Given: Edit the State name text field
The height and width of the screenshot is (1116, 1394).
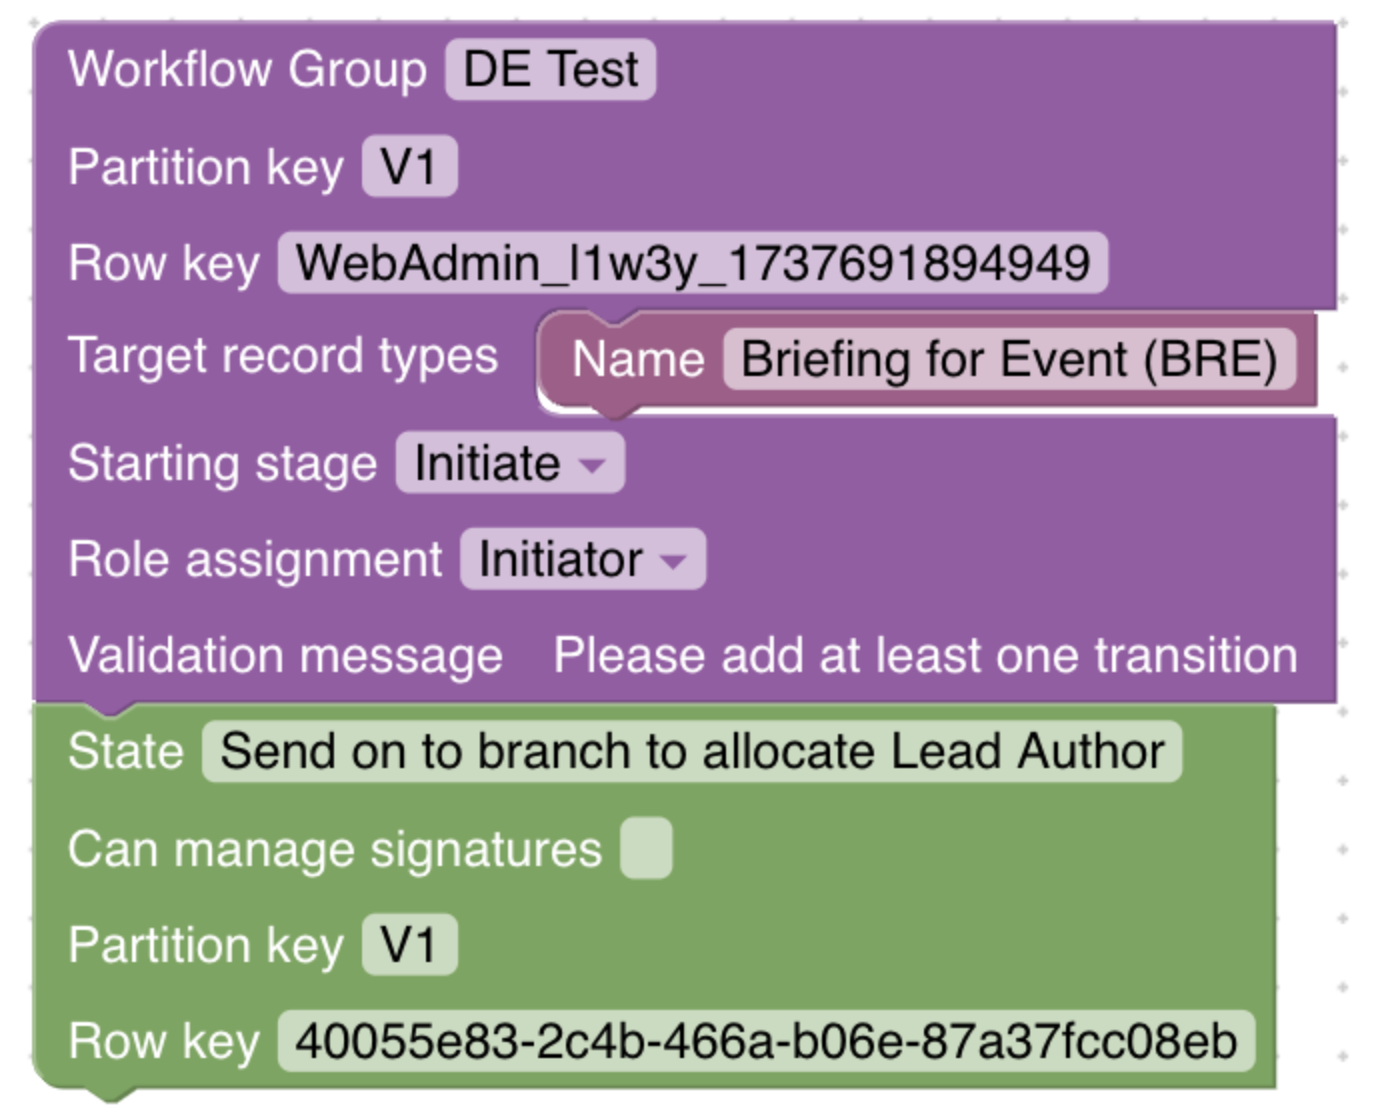Looking at the screenshot, I should click(692, 752).
